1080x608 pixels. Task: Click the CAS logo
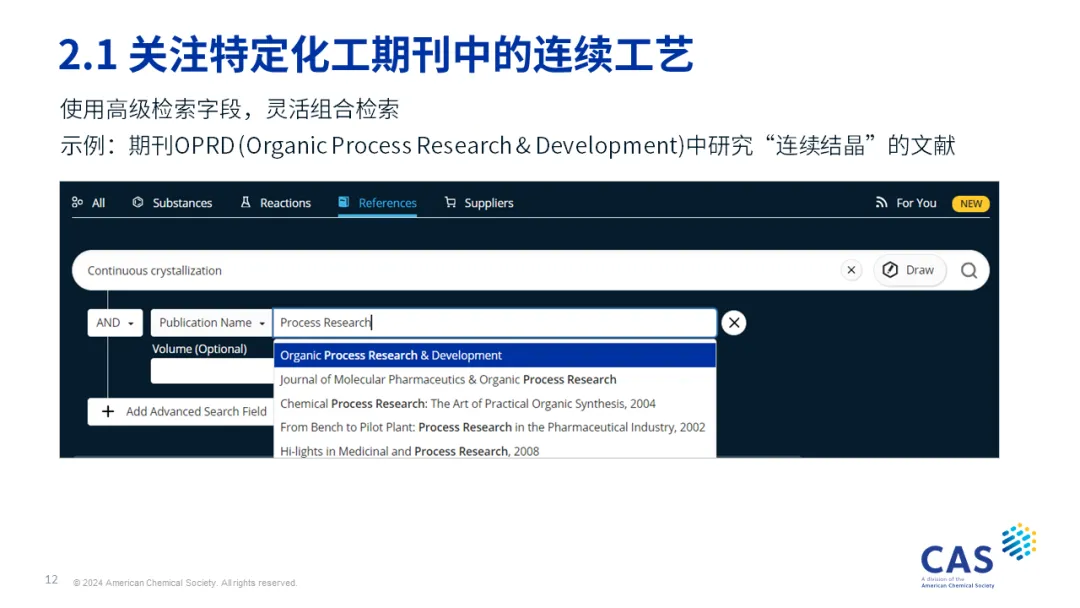pyautogui.click(x=978, y=556)
